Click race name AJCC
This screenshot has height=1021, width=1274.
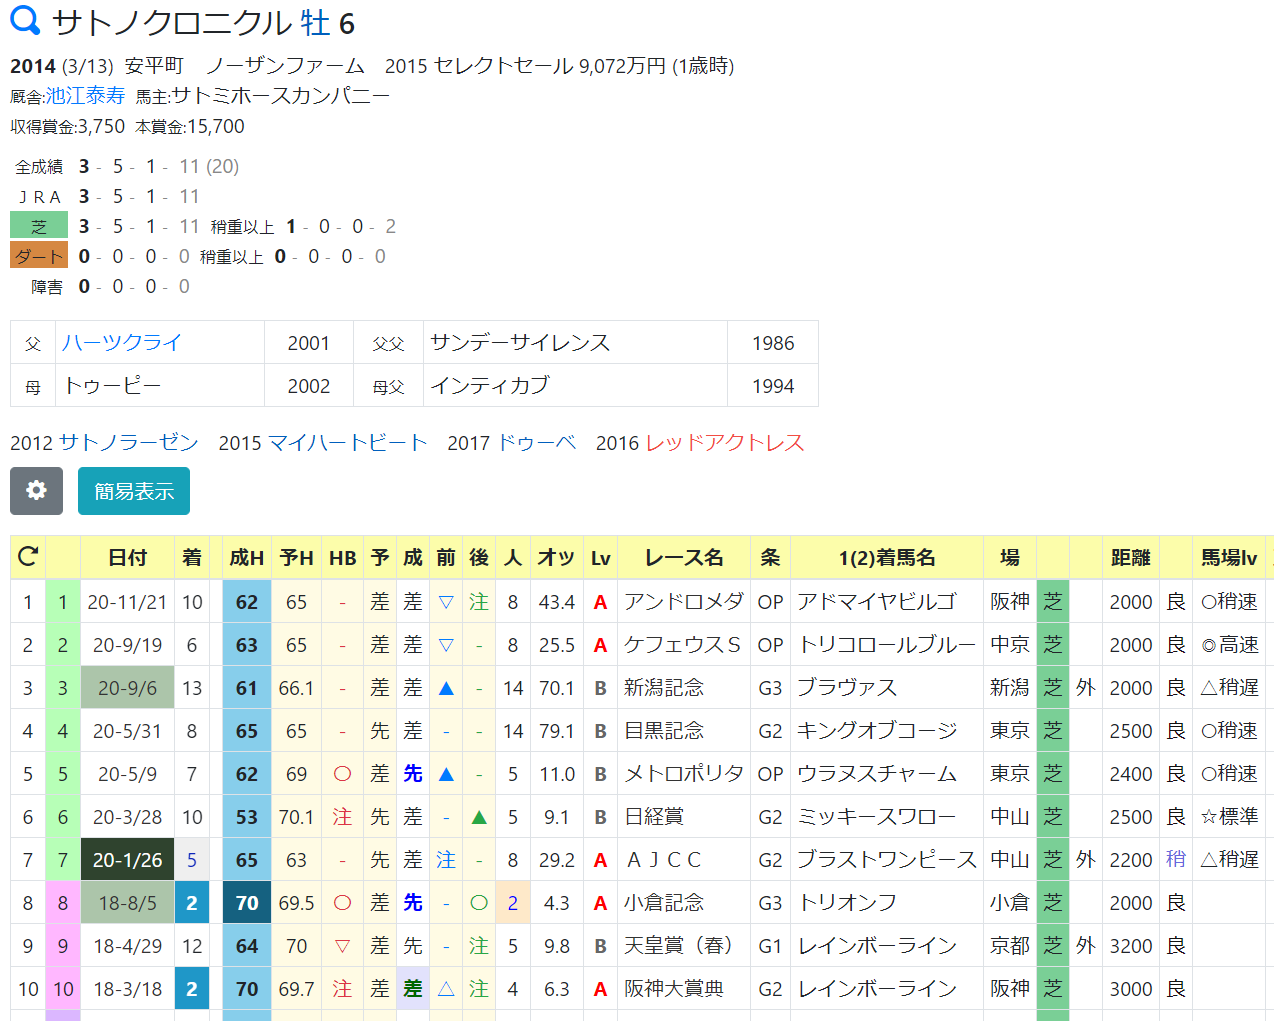tap(664, 860)
